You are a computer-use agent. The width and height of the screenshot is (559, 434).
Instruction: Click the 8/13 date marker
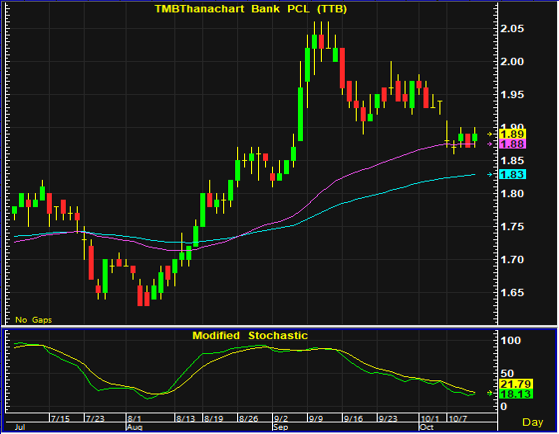(186, 418)
